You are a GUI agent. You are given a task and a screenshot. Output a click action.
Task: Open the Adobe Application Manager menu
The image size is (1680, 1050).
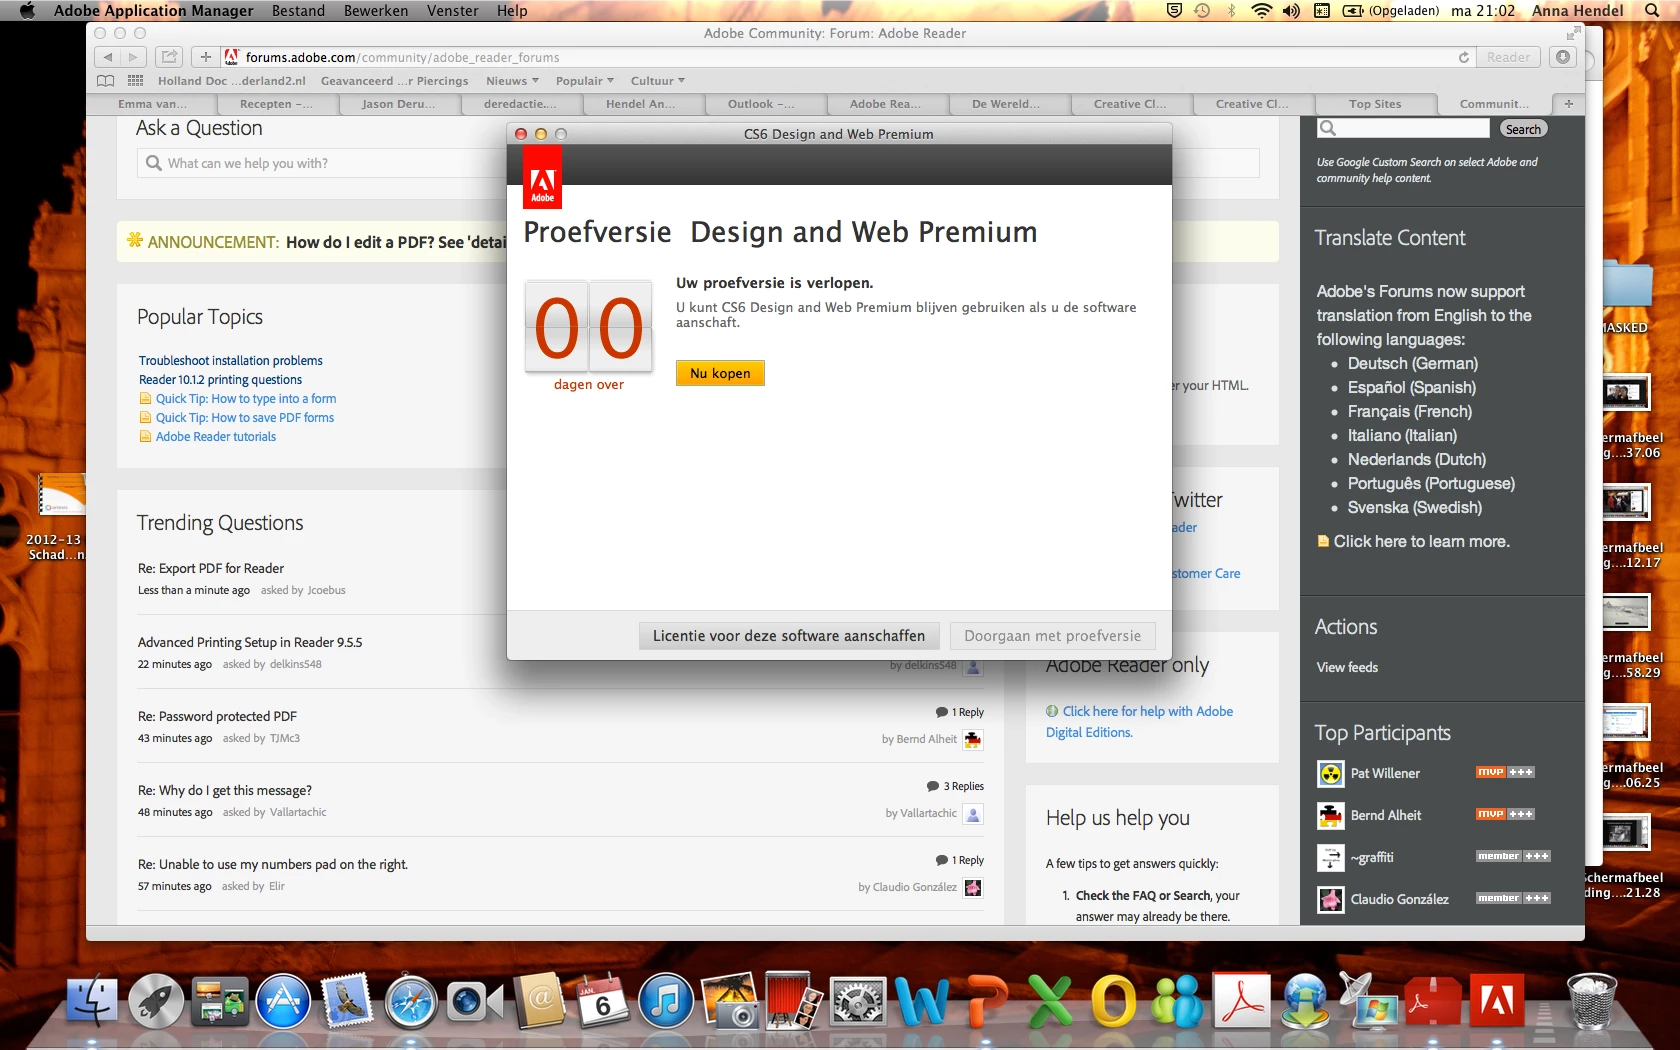(153, 11)
